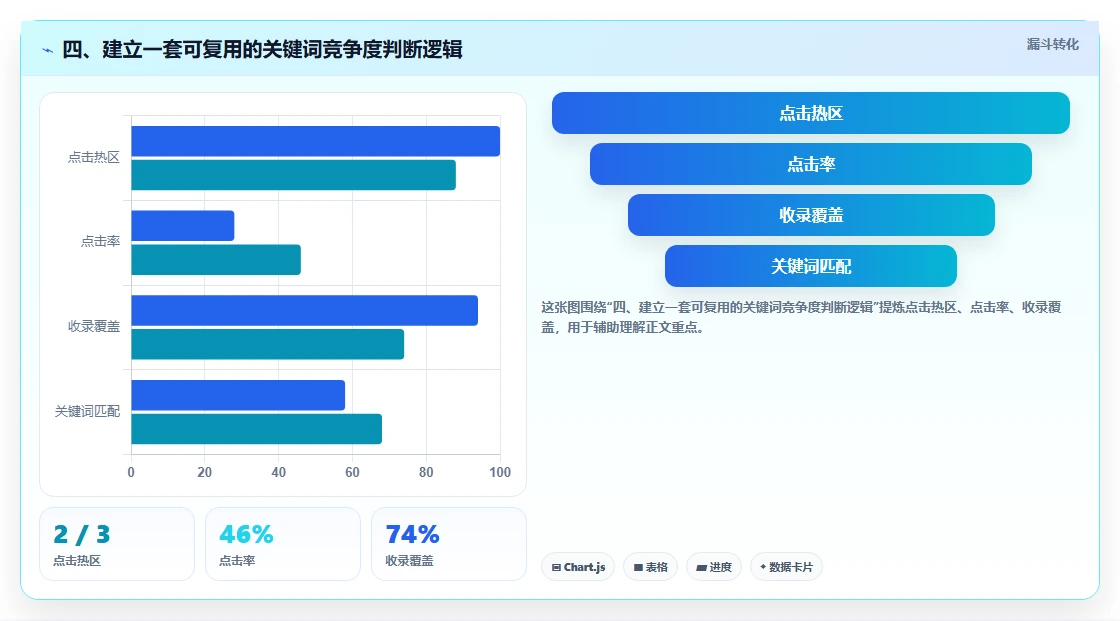This screenshot has height=621, width=1120.
Task: Click the 表格 chip
Action: click(x=650, y=567)
